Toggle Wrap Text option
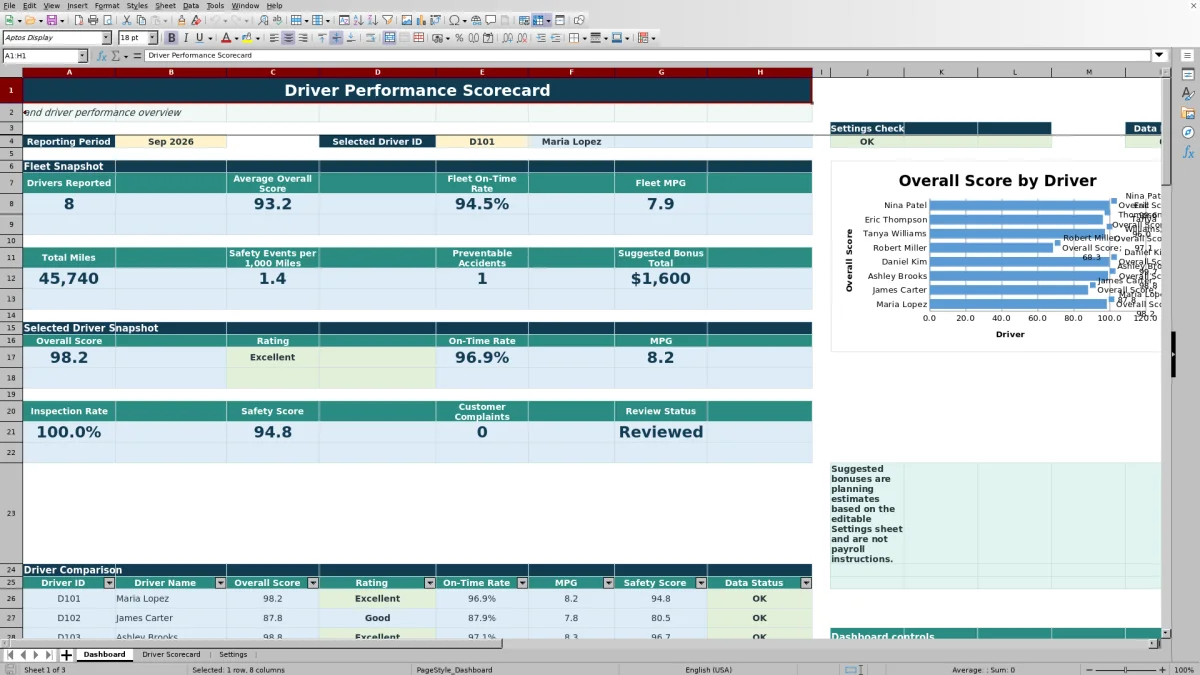The image size is (1200, 675). (x=371, y=38)
